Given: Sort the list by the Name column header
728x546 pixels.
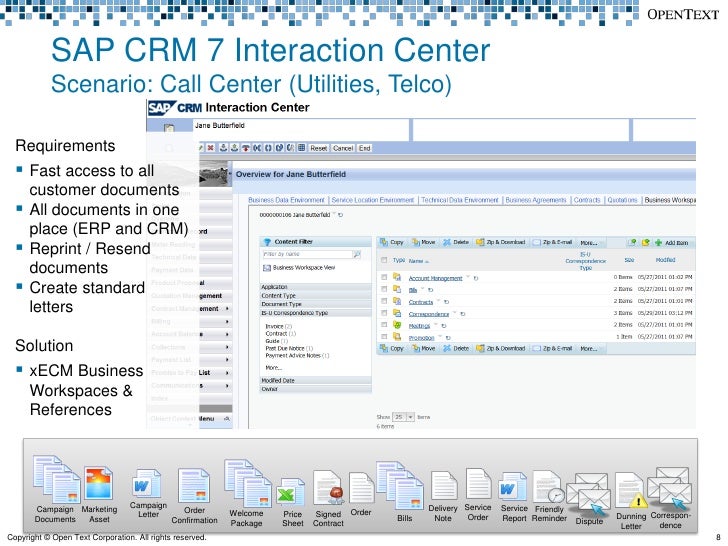Looking at the screenshot, I should tap(416, 261).
